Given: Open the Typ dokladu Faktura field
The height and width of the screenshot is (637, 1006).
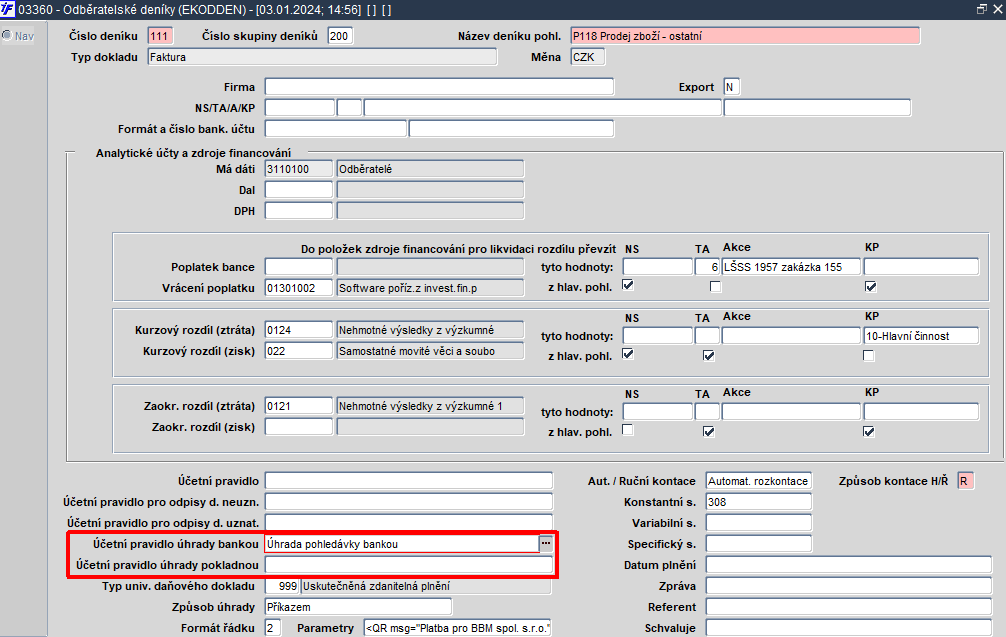Looking at the screenshot, I should [322, 57].
